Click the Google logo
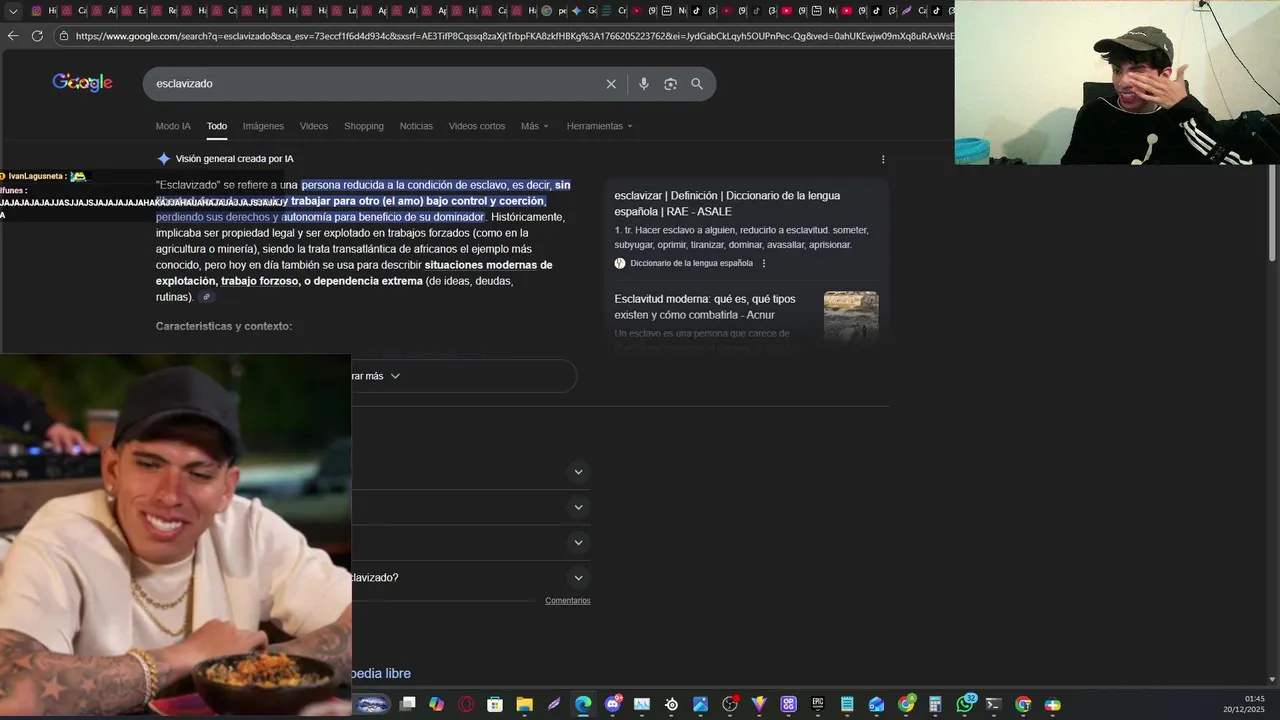Screen dimensions: 1280x720 [83, 83]
